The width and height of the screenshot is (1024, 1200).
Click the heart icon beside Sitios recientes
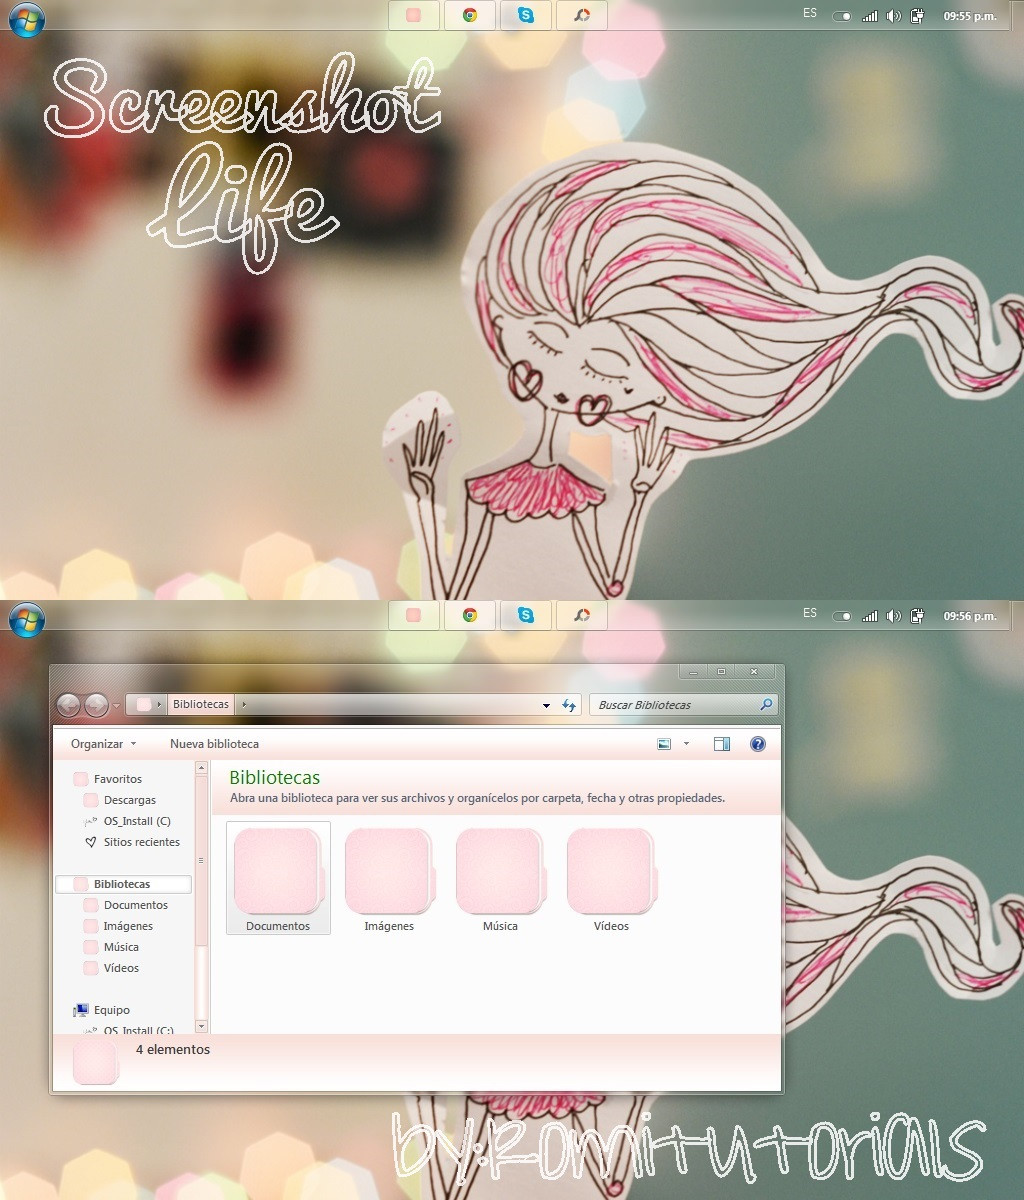pyautogui.click(x=90, y=842)
